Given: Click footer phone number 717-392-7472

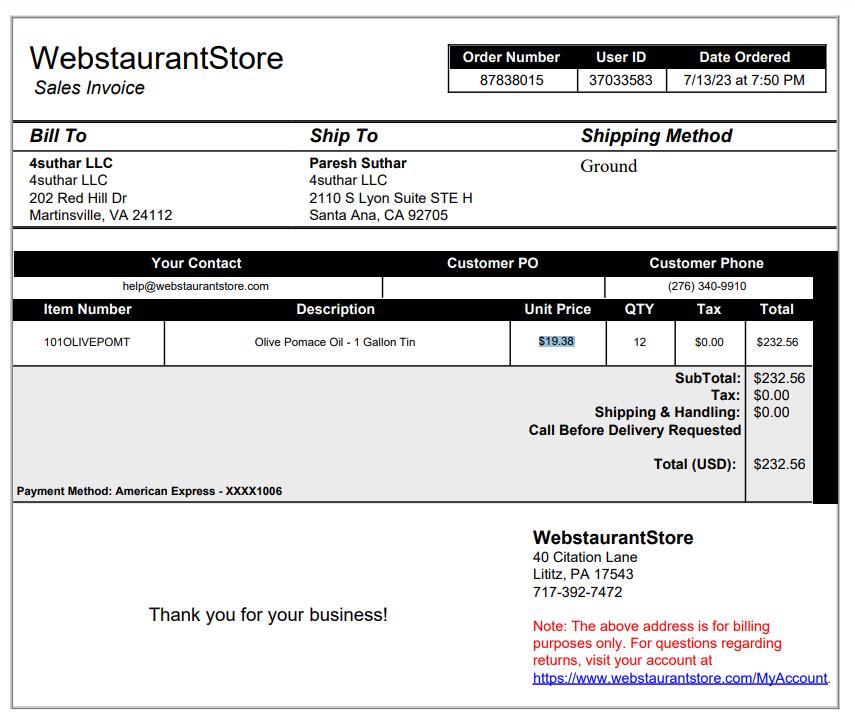Looking at the screenshot, I should point(577,592).
